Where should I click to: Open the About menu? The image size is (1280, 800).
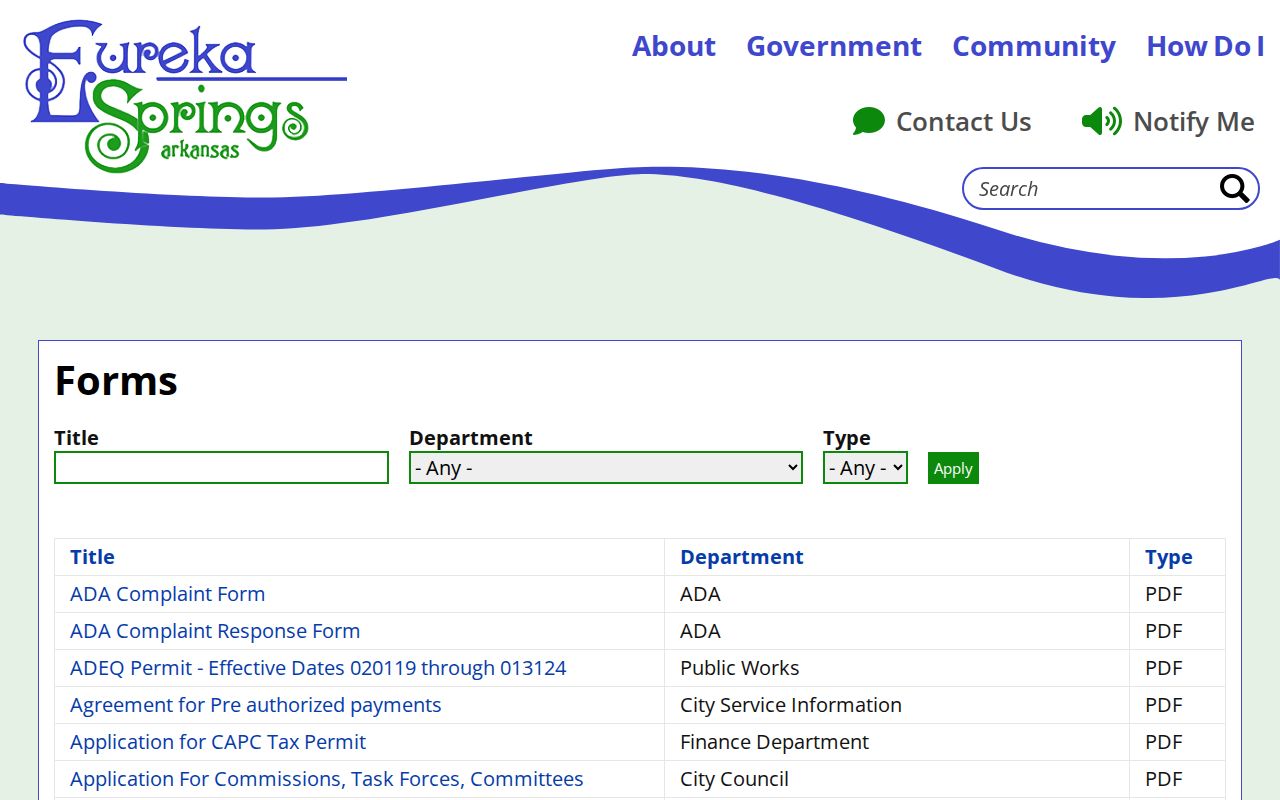coord(674,46)
